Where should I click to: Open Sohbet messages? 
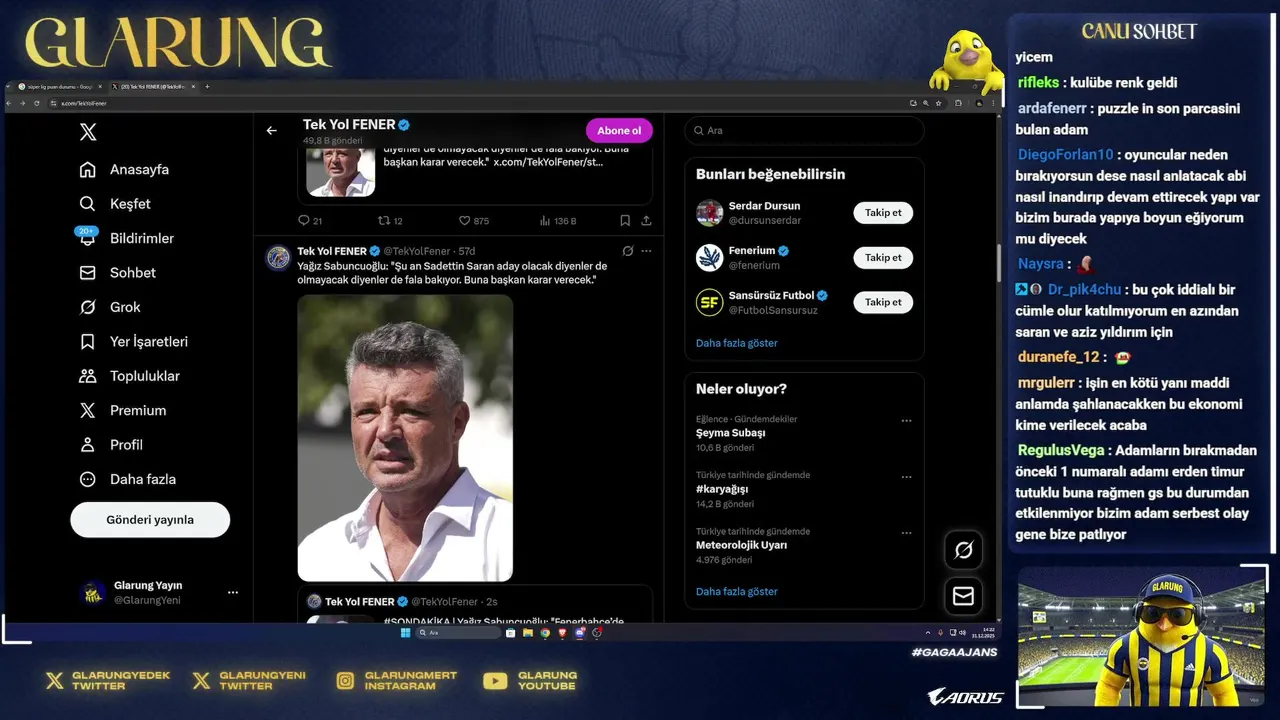(x=117, y=273)
